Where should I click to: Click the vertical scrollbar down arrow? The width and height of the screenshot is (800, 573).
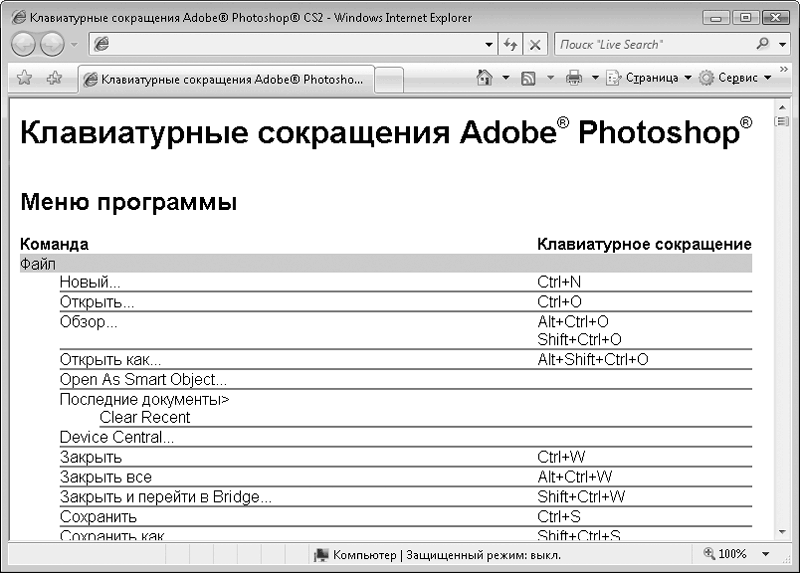pyautogui.click(x=782, y=532)
